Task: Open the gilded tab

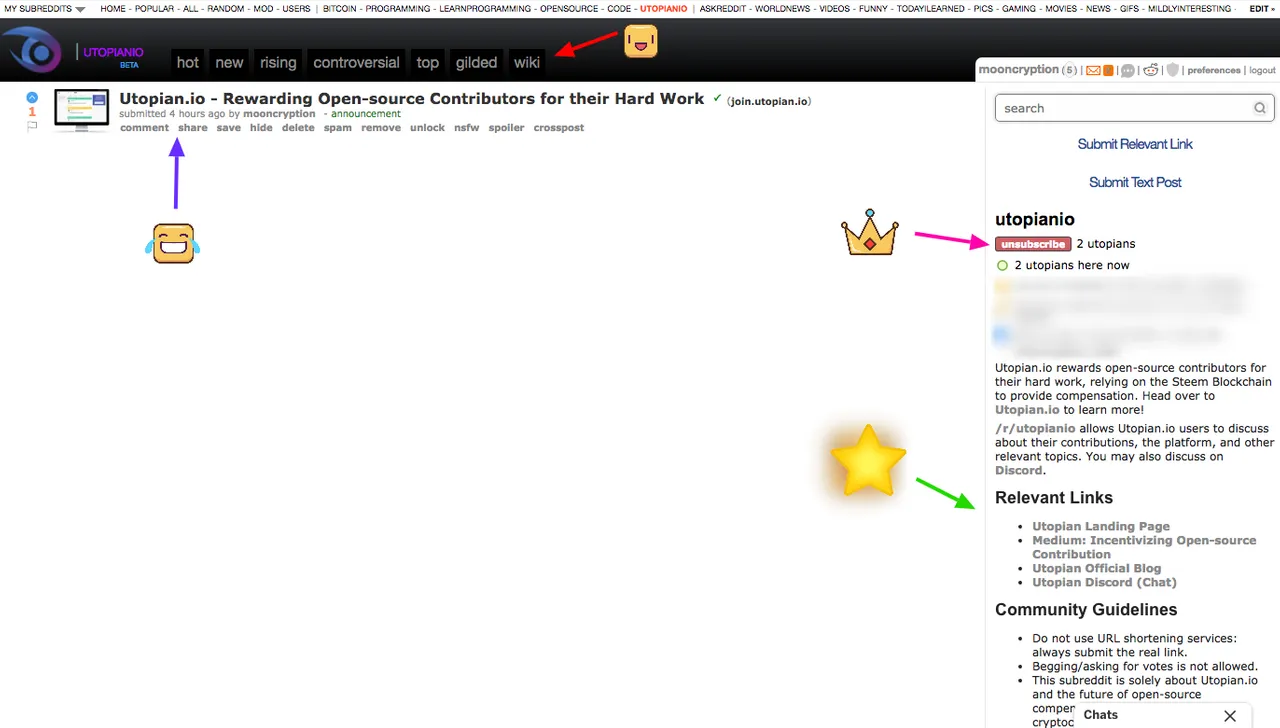Action: coord(476,62)
